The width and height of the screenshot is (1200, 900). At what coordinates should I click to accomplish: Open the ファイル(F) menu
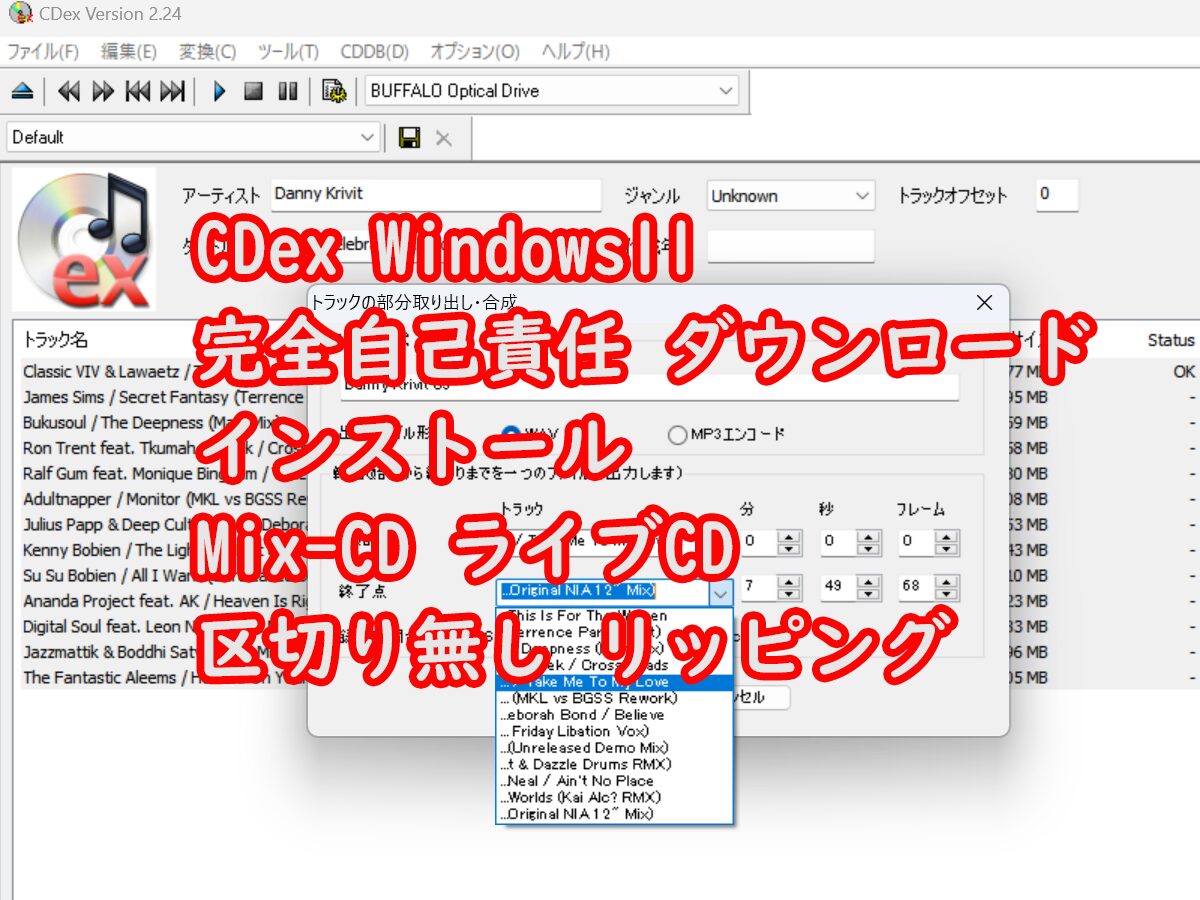[x=43, y=52]
